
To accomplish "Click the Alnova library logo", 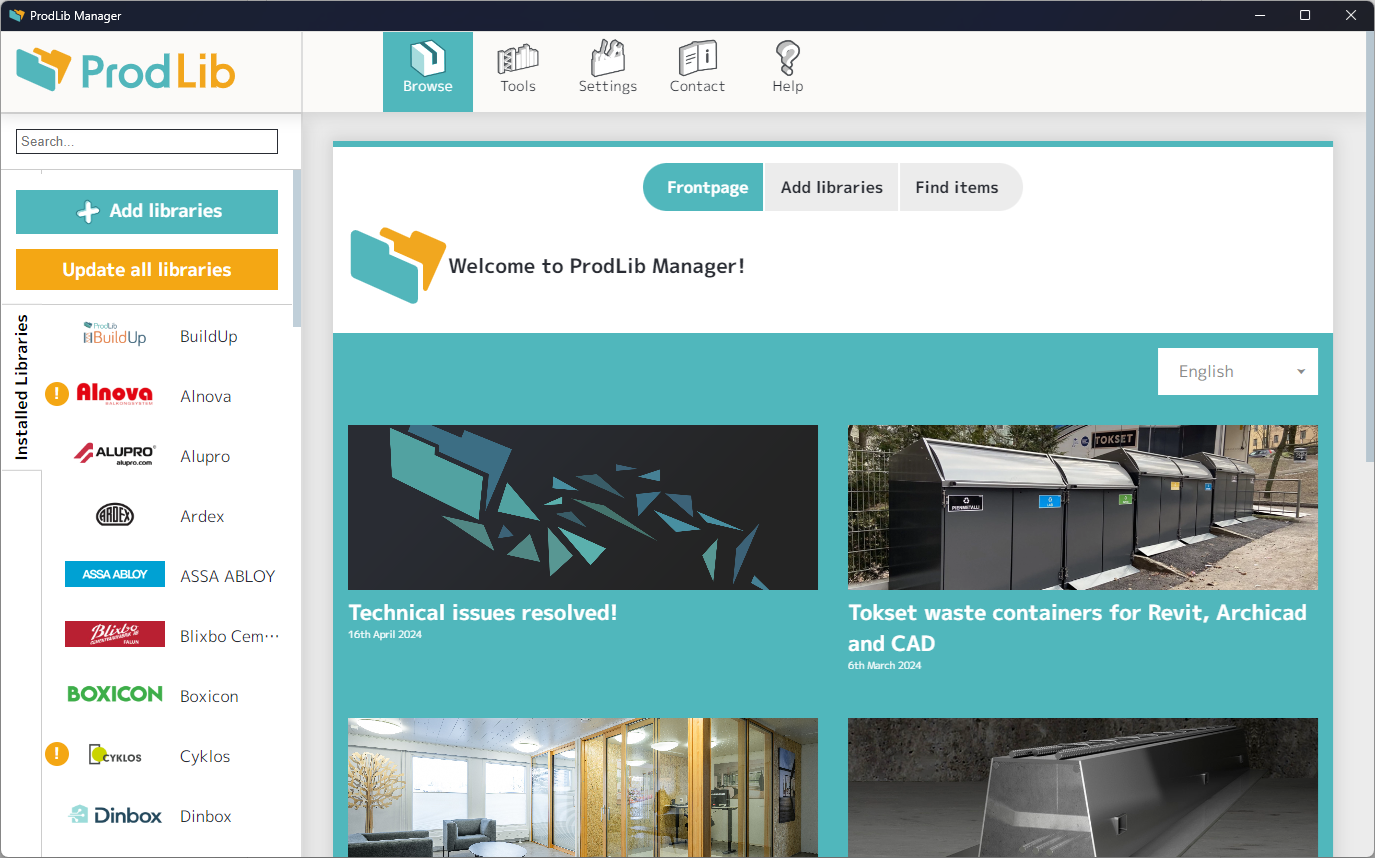I will click(x=115, y=394).
